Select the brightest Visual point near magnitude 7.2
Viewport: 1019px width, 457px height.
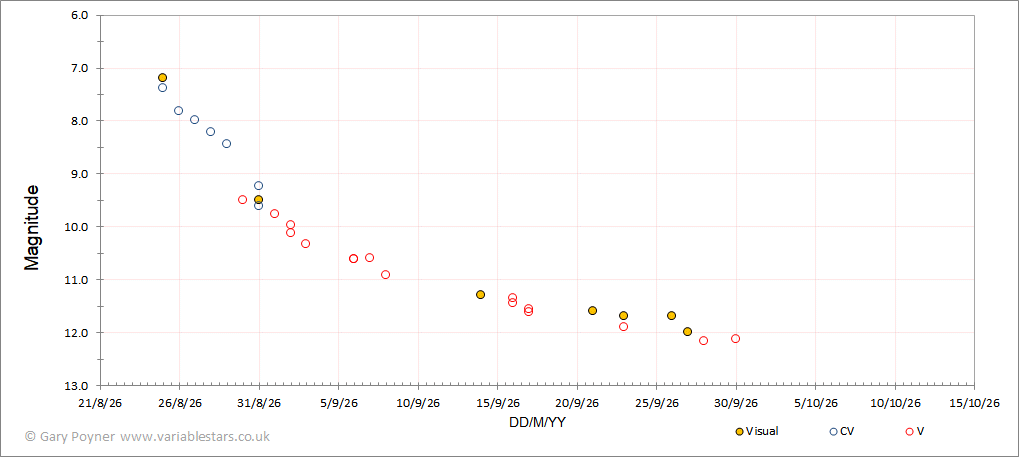coord(162,77)
